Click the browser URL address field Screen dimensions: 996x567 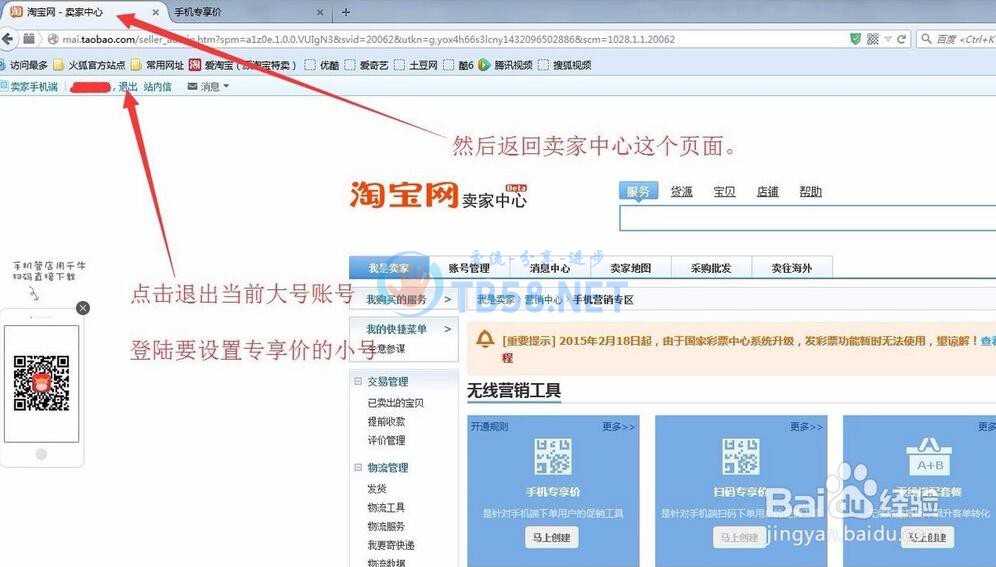445,39
